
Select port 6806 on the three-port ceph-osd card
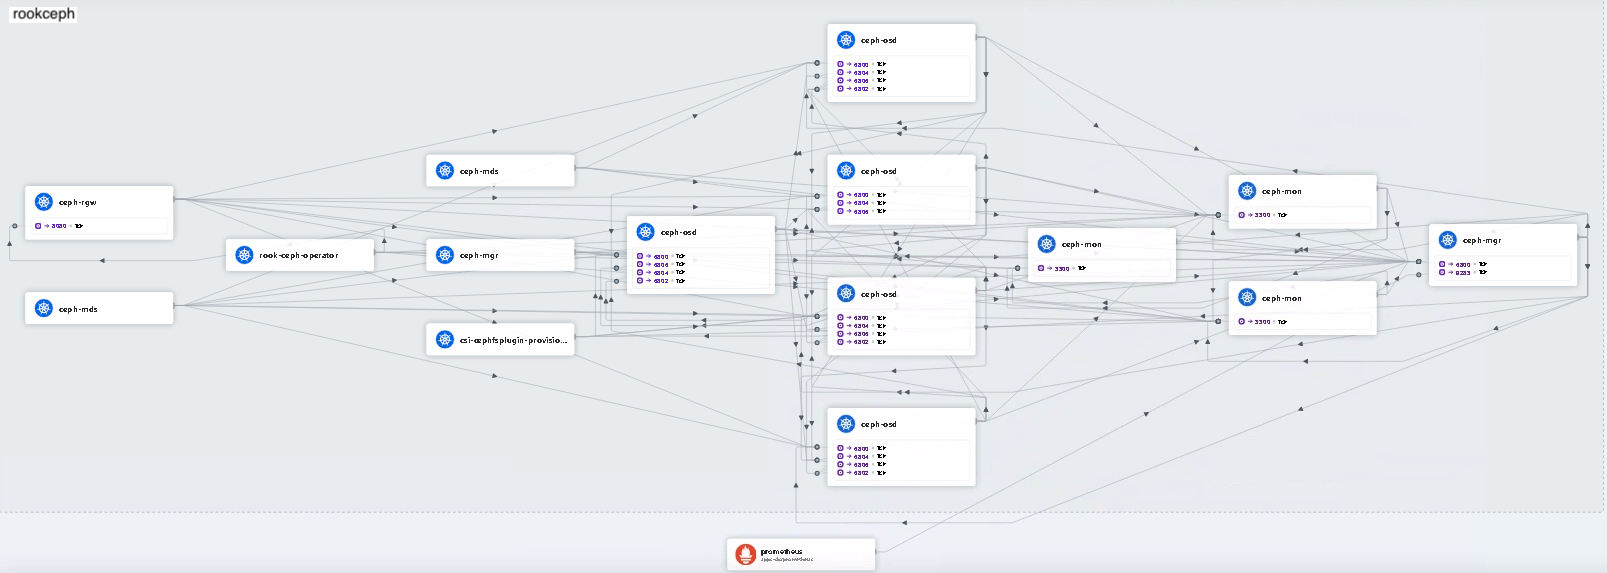[861, 212]
